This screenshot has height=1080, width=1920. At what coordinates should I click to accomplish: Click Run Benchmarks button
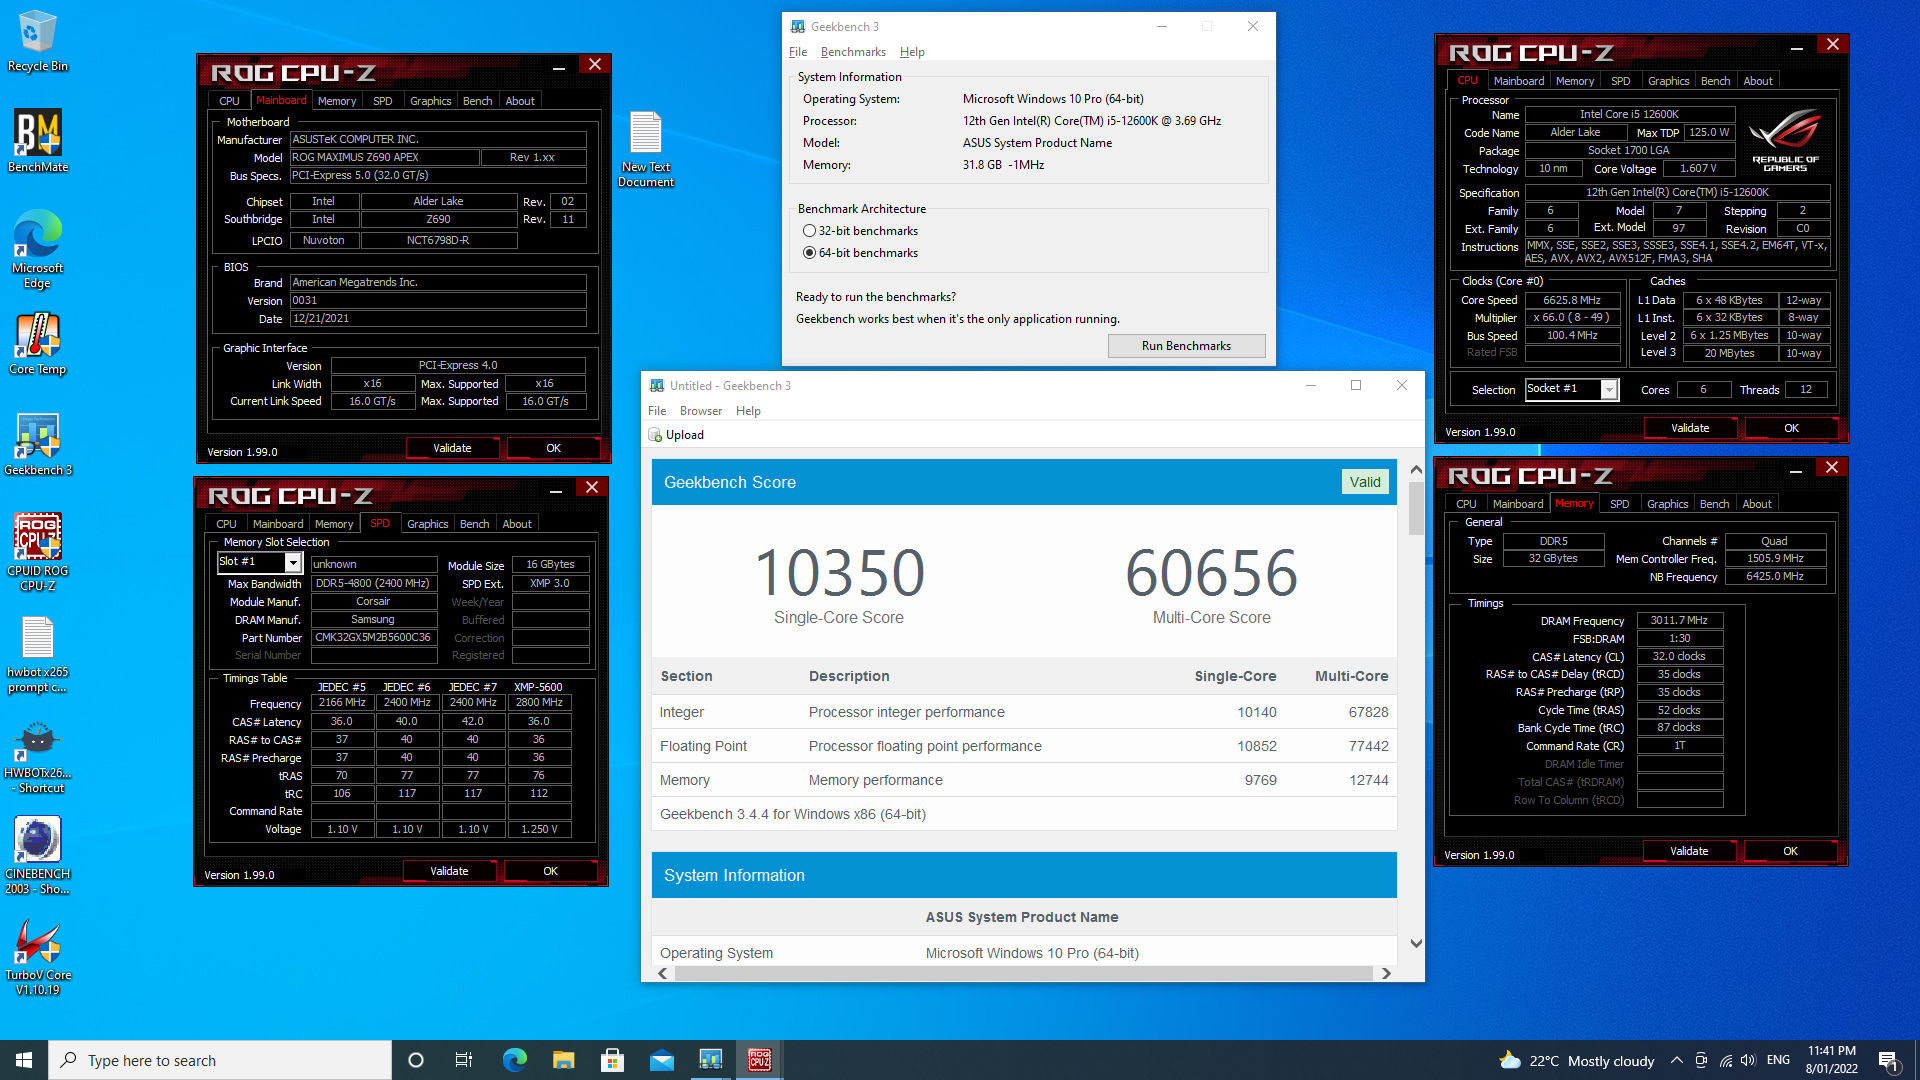tap(1186, 346)
